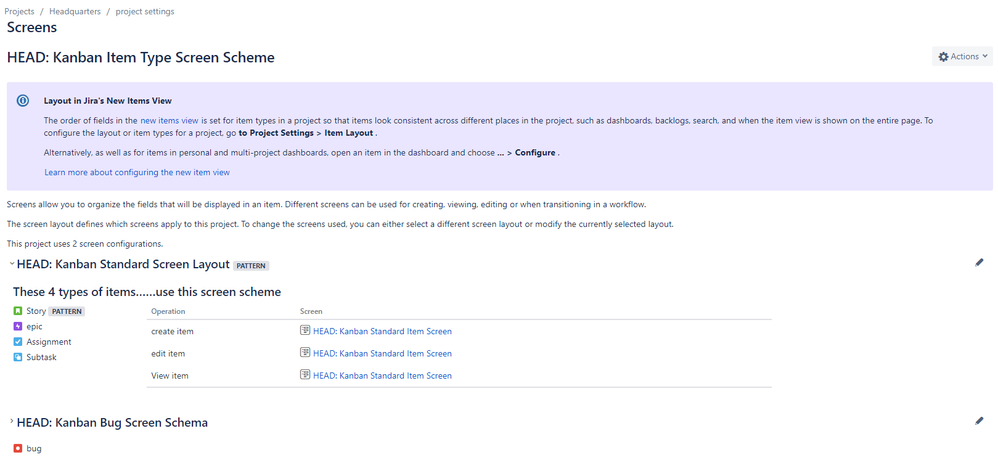Click 'This project uses 2 screen configurations' text
The width and height of the screenshot is (998, 457).
point(85,244)
